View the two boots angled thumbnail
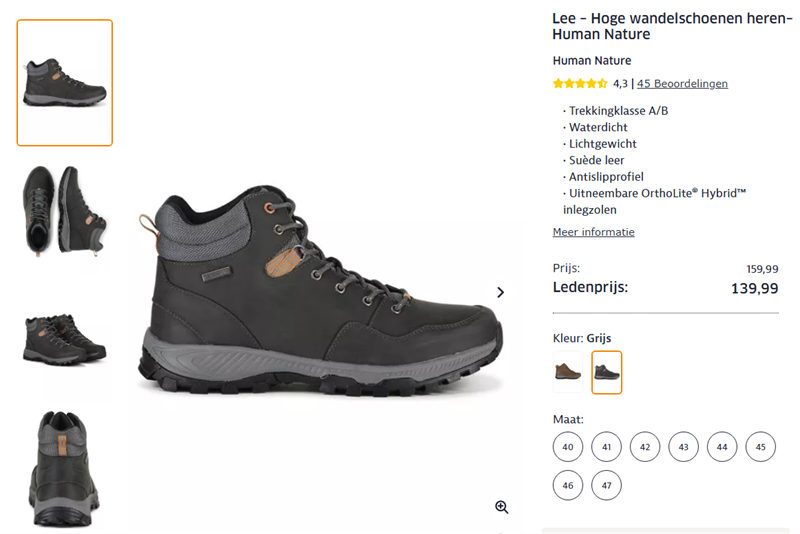 65,339
